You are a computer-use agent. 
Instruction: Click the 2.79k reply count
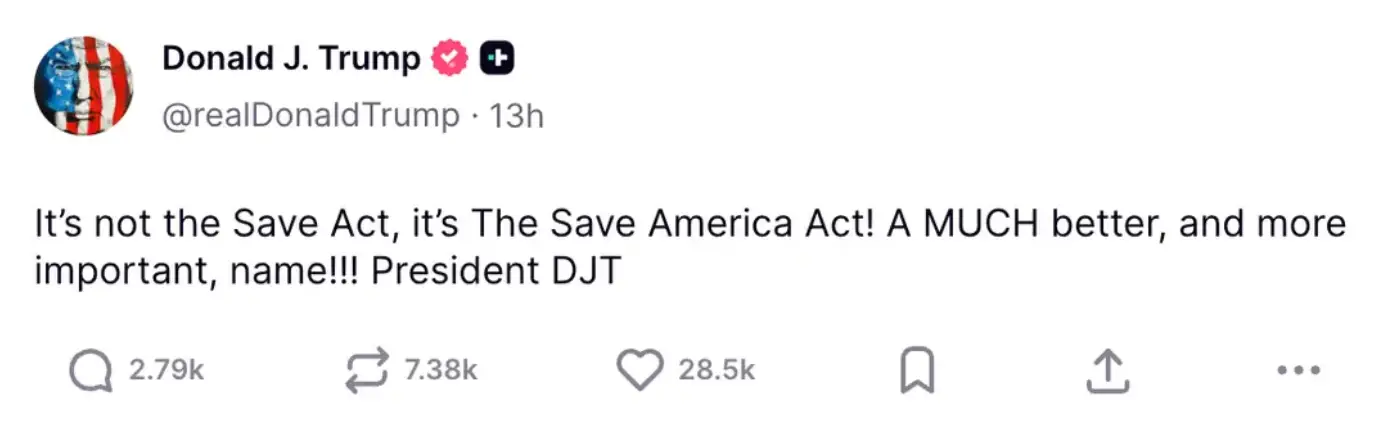tap(166, 371)
